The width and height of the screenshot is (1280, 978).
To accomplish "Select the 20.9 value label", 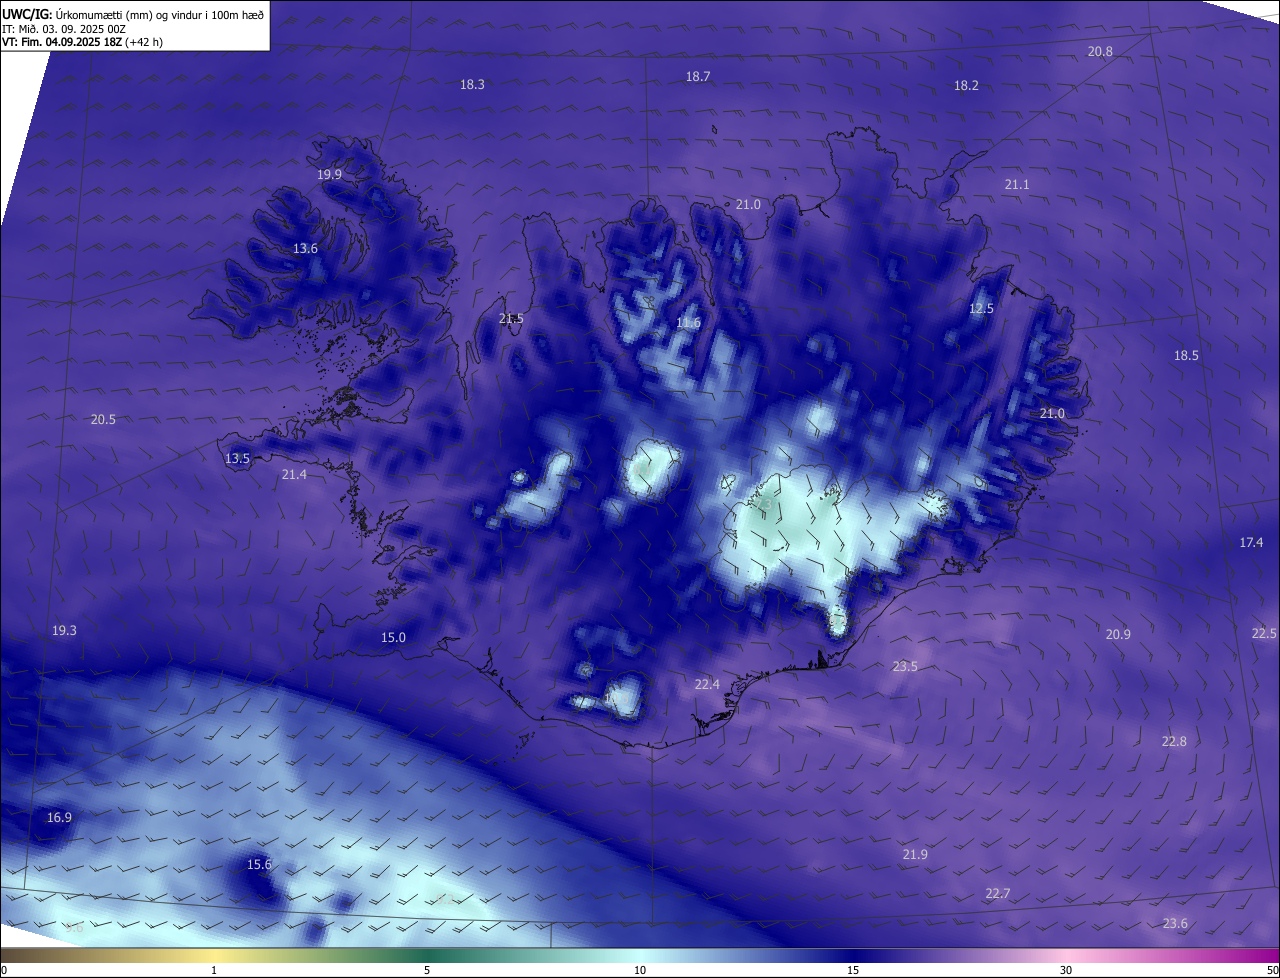I will (1118, 635).
